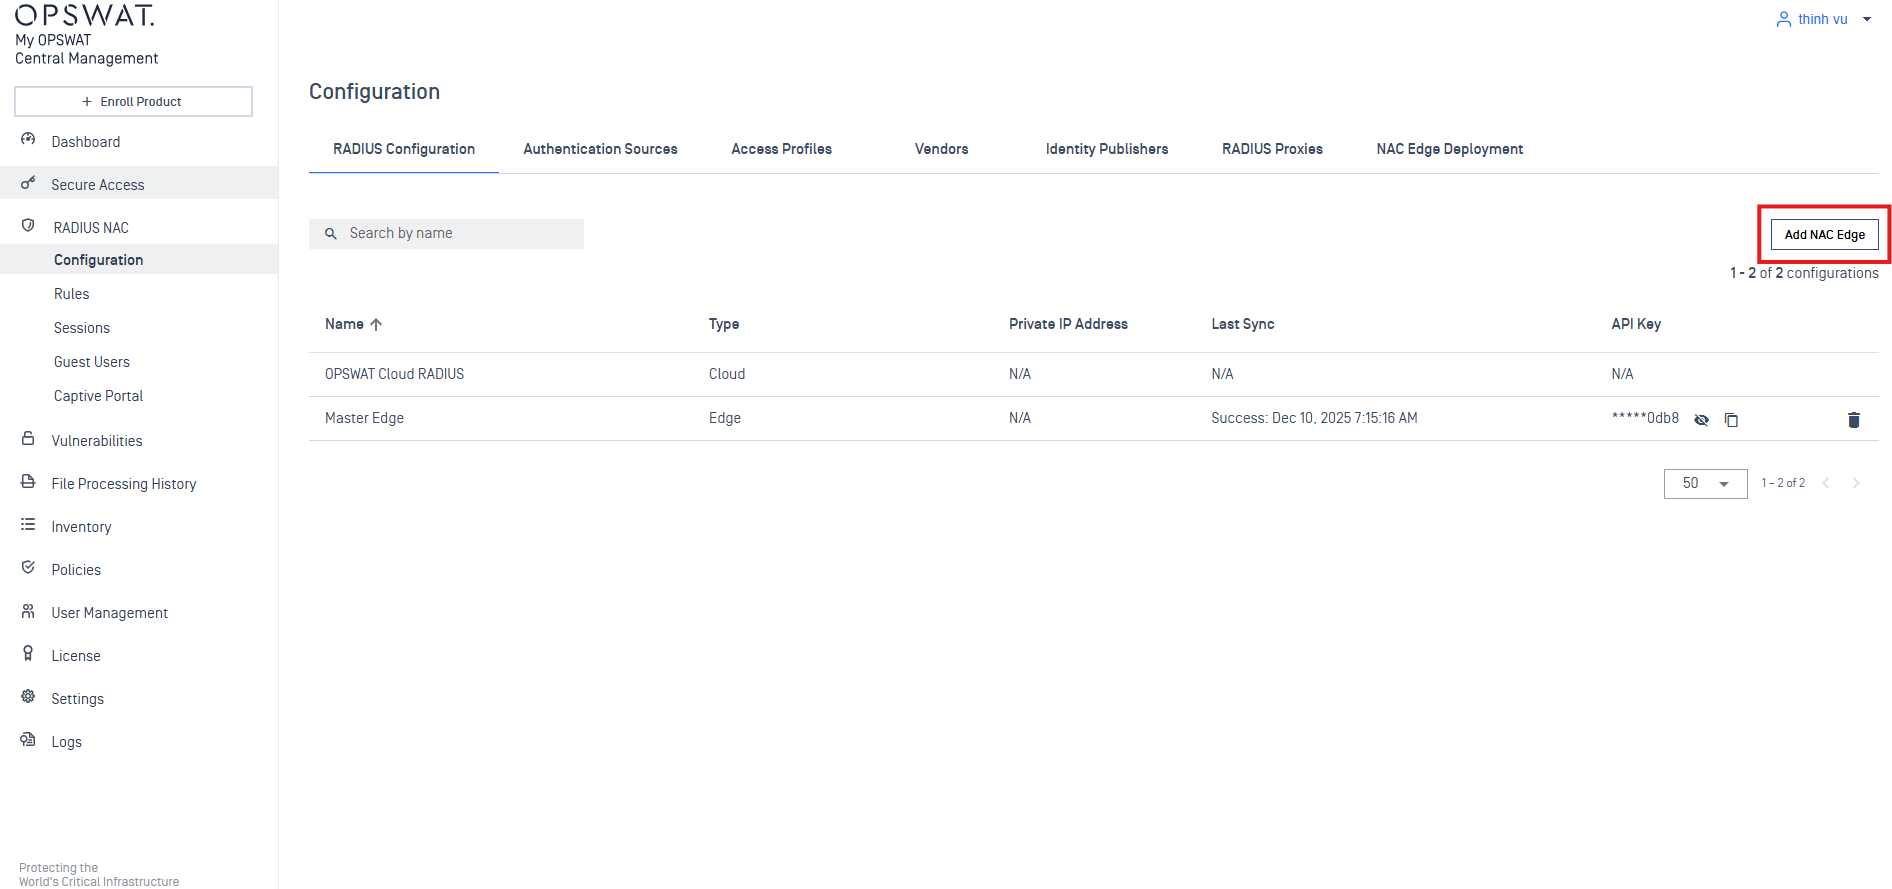The width and height of the screenshot is (1892, 889).
Task: Click the OPSWAT logo
Action: coord(85,15)
